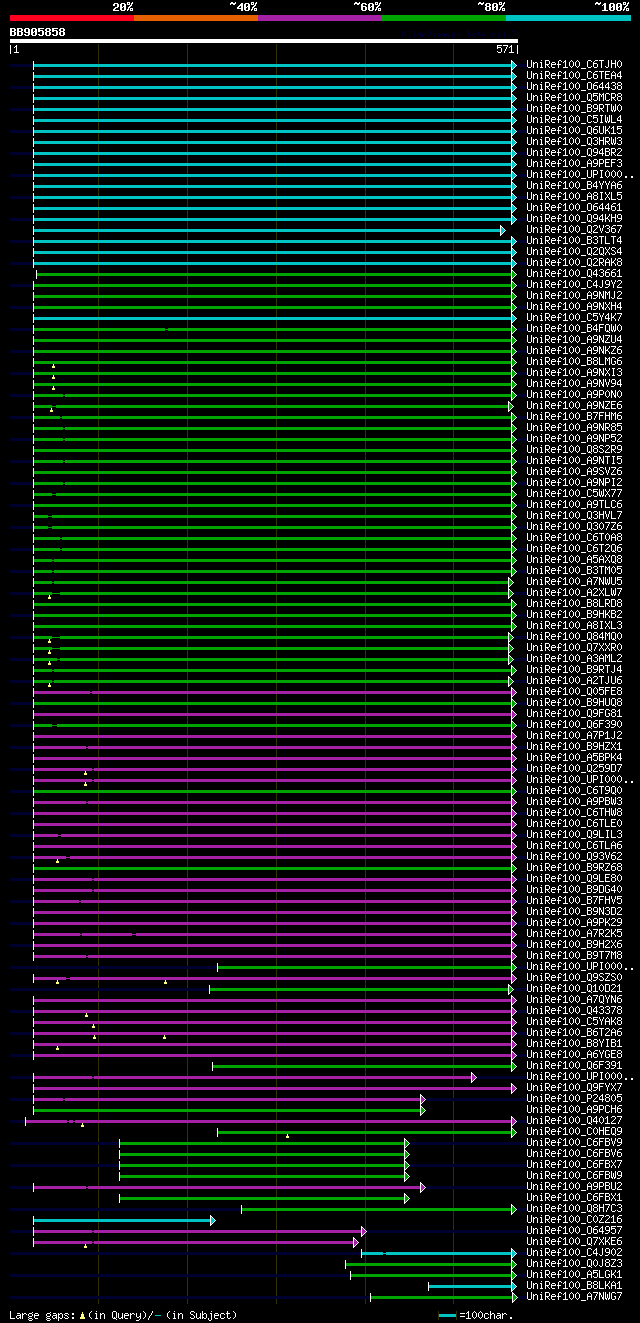Click the UniRef100_Q43661 hit label

(574, 273)
